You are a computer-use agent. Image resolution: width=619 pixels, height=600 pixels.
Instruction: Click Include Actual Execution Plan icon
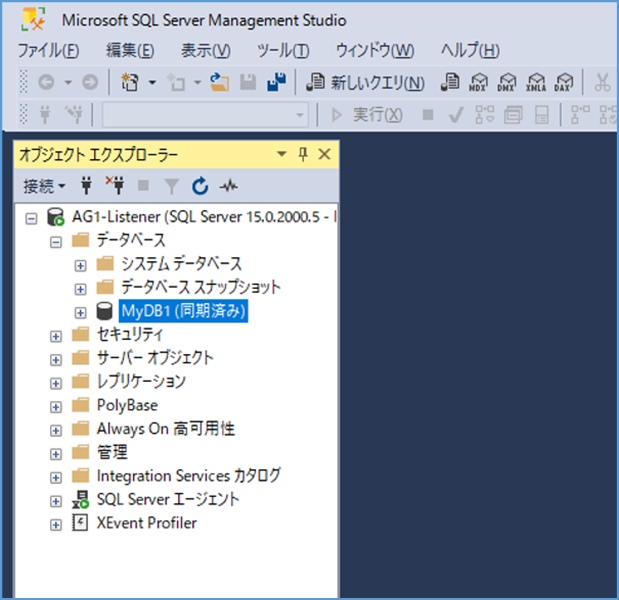point(580,115)
